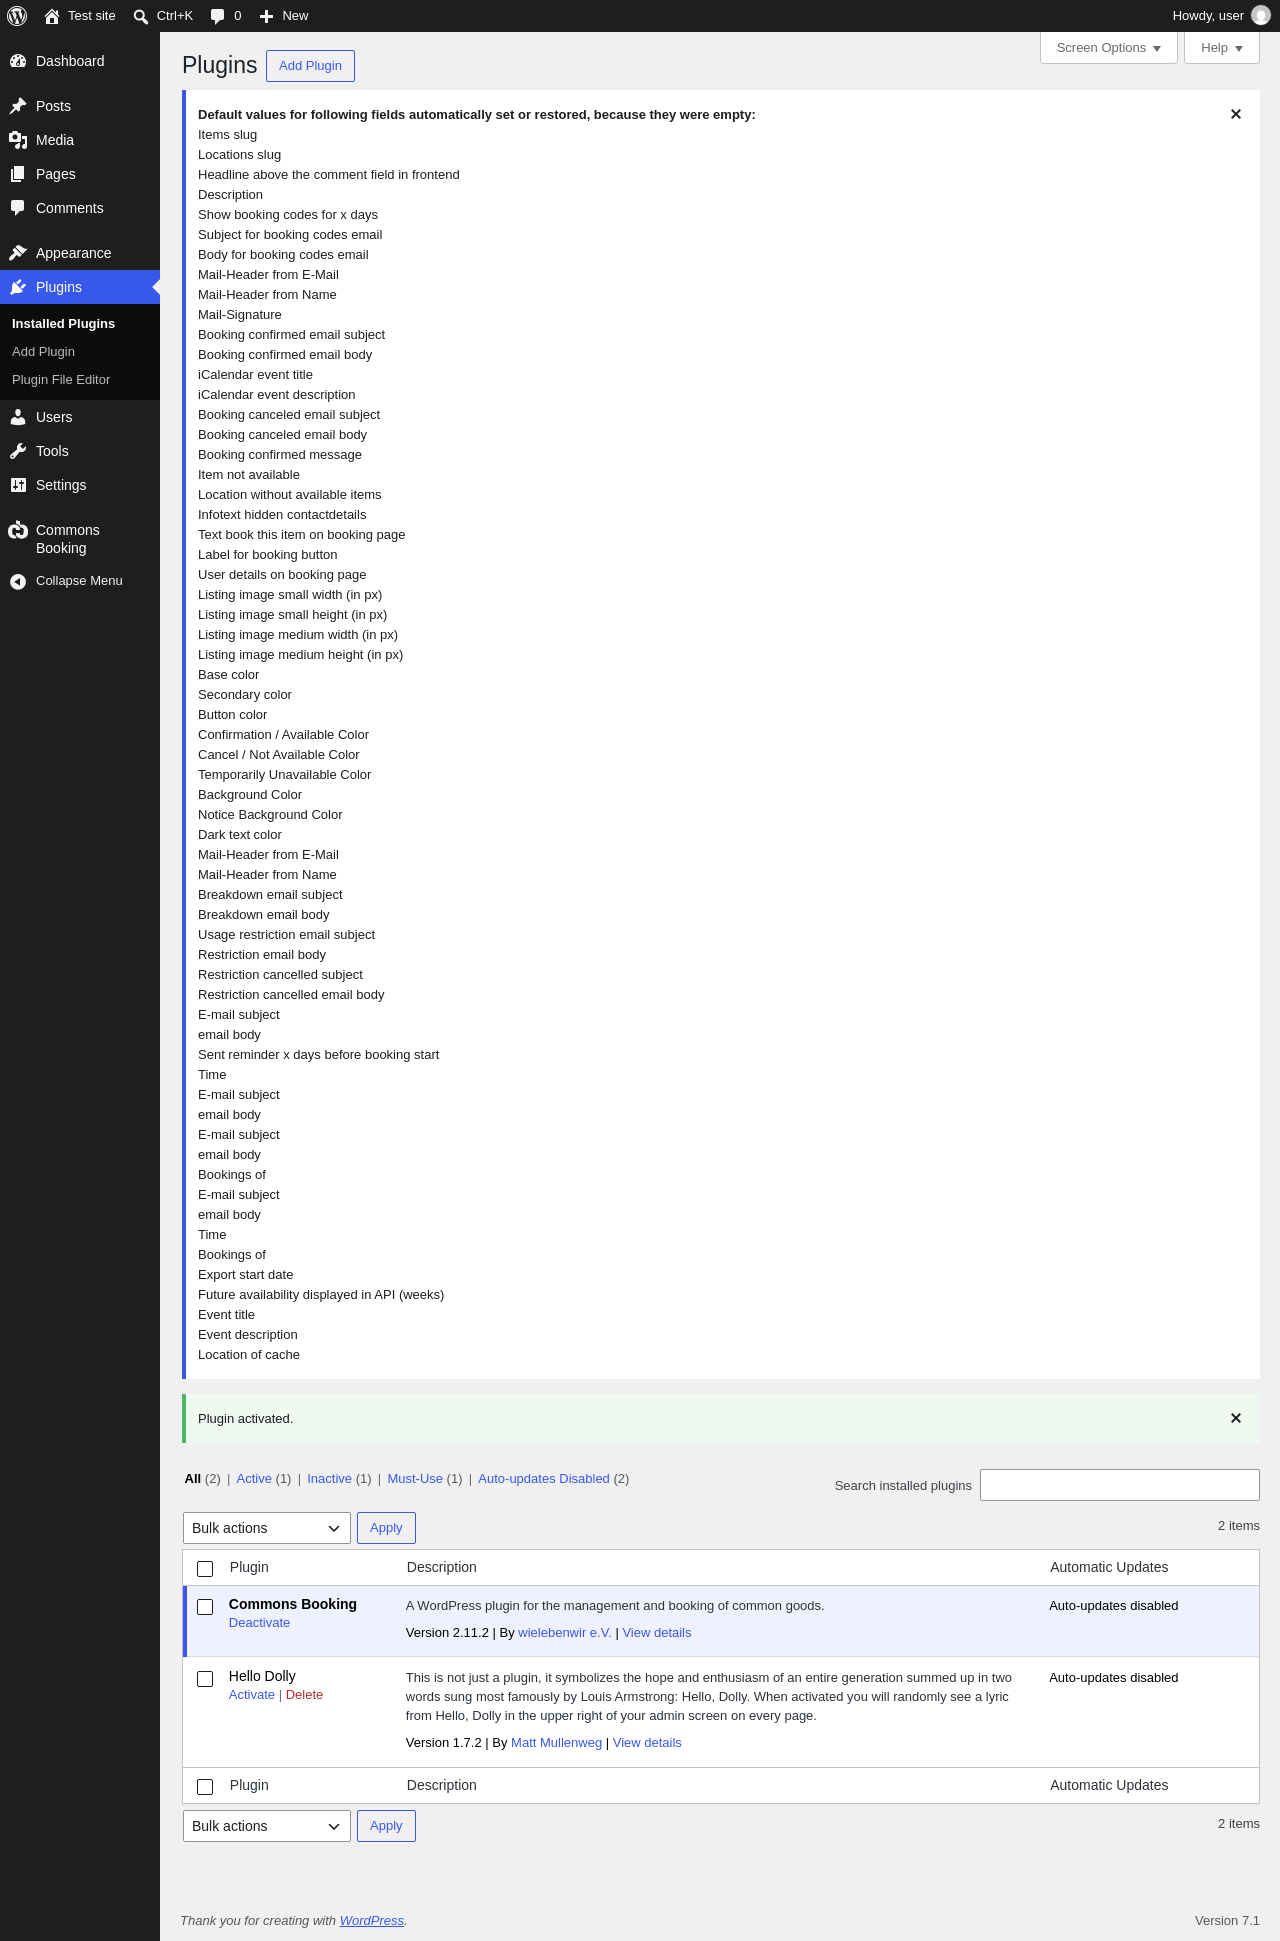Click 'Location of cache' notice line

click(249, 1355)
